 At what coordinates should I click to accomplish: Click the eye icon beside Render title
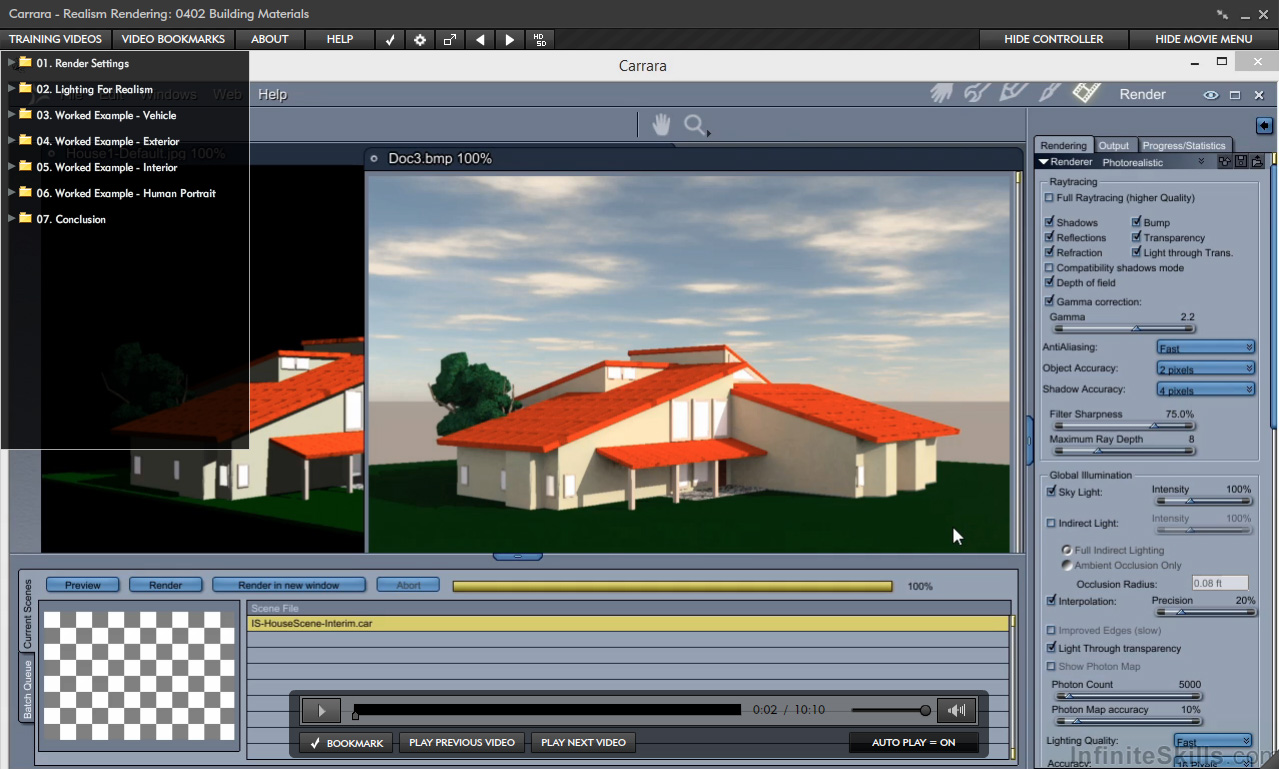1211,95
